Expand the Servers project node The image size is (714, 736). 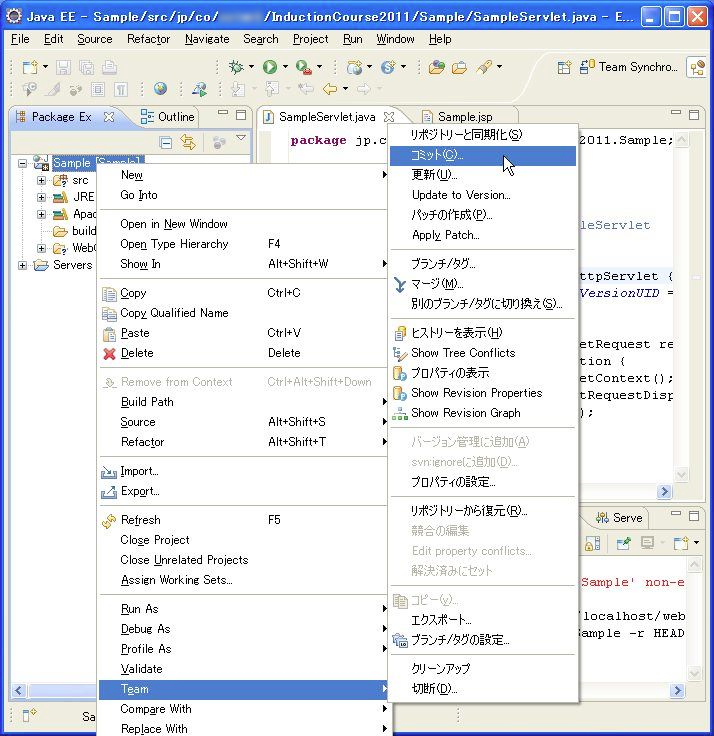(22, 265)
